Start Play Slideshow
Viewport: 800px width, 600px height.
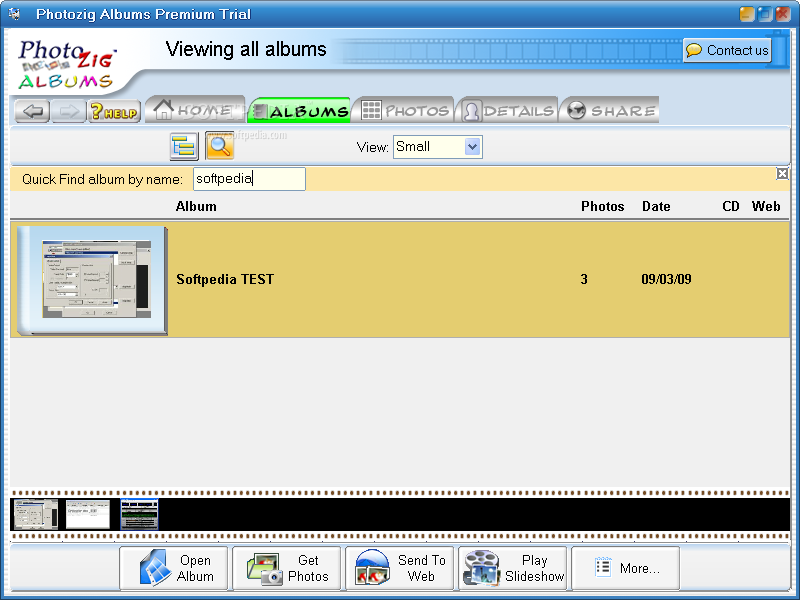(513, 568)
